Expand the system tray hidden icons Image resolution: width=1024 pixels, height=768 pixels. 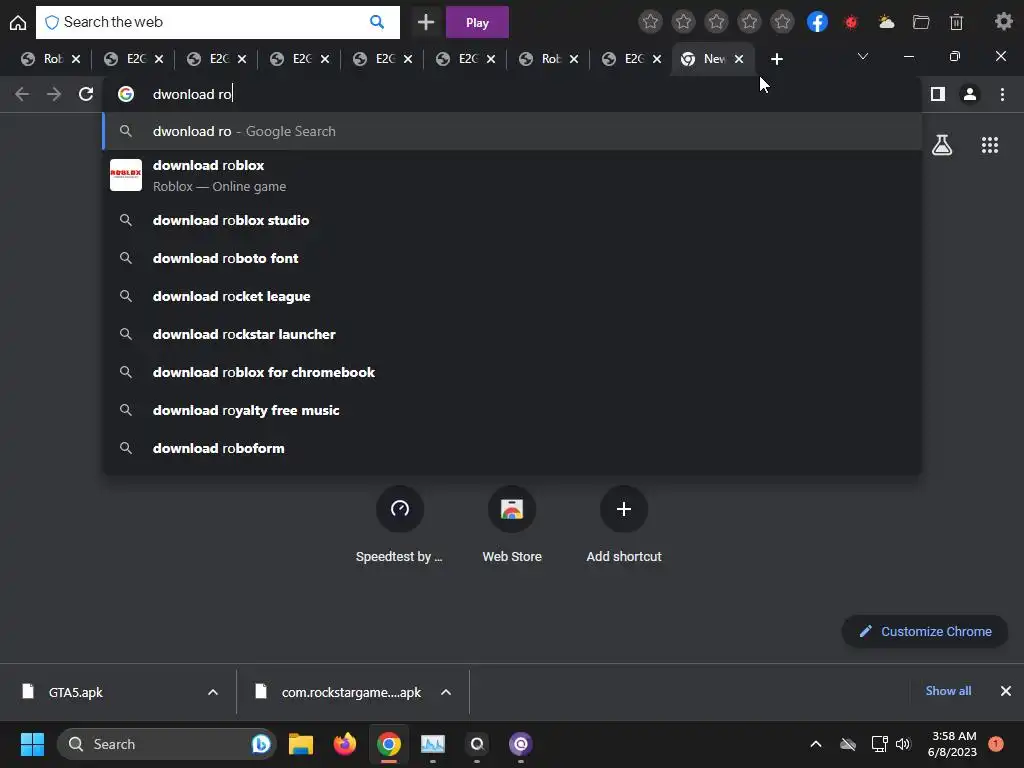point(816,744)
